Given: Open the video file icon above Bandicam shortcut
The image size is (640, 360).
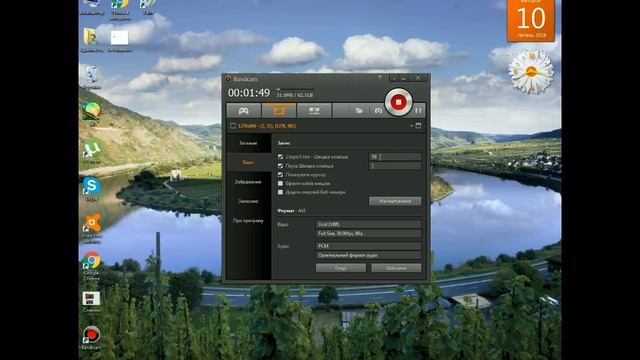Looking at the screenshot, I should 91,302.
